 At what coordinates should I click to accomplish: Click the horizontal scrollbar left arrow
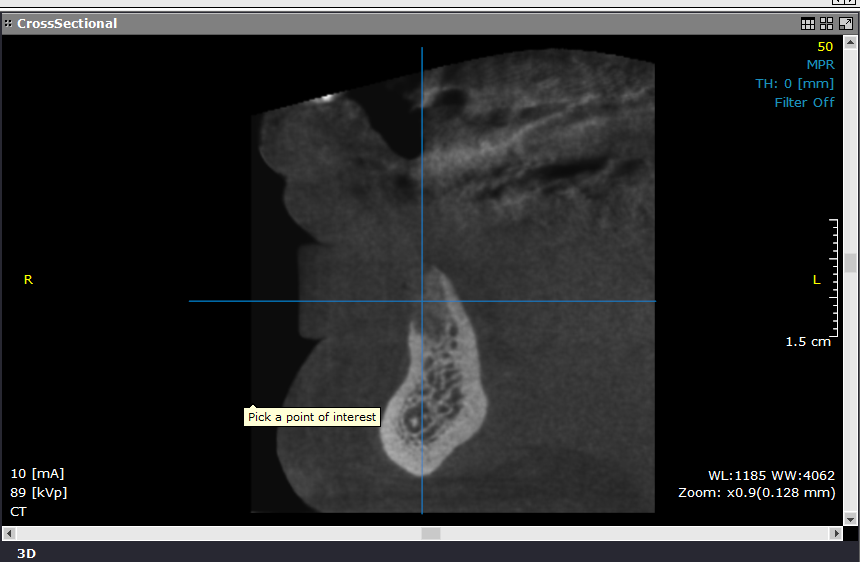coord(9,533)
